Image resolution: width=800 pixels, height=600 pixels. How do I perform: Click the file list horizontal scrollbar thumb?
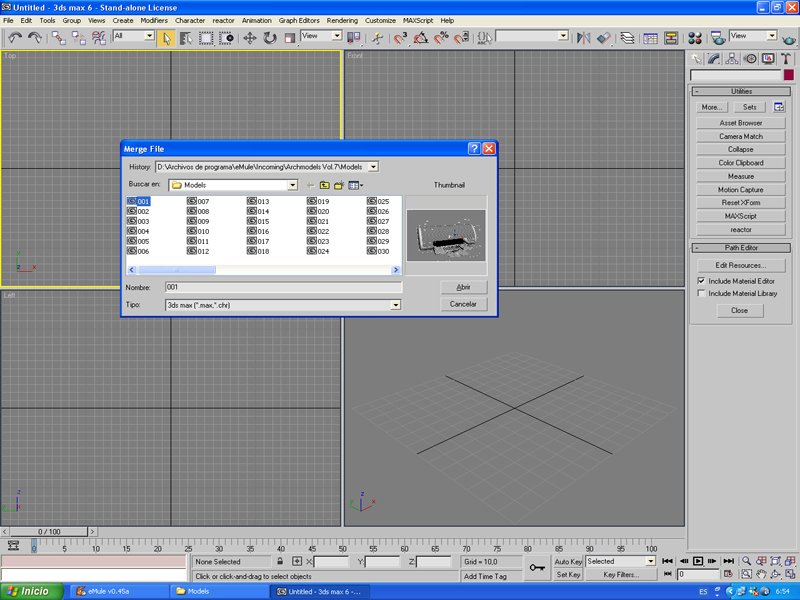pyautogui.click(x=177, y=270)
